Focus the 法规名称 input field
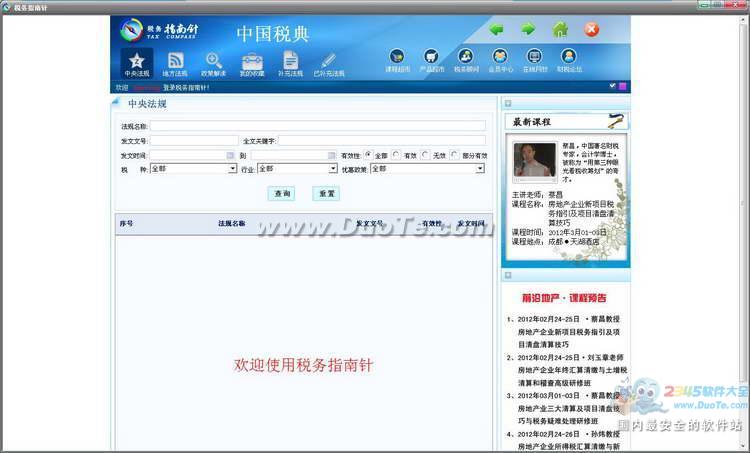The image size is (750, 453). click(318, 126)
